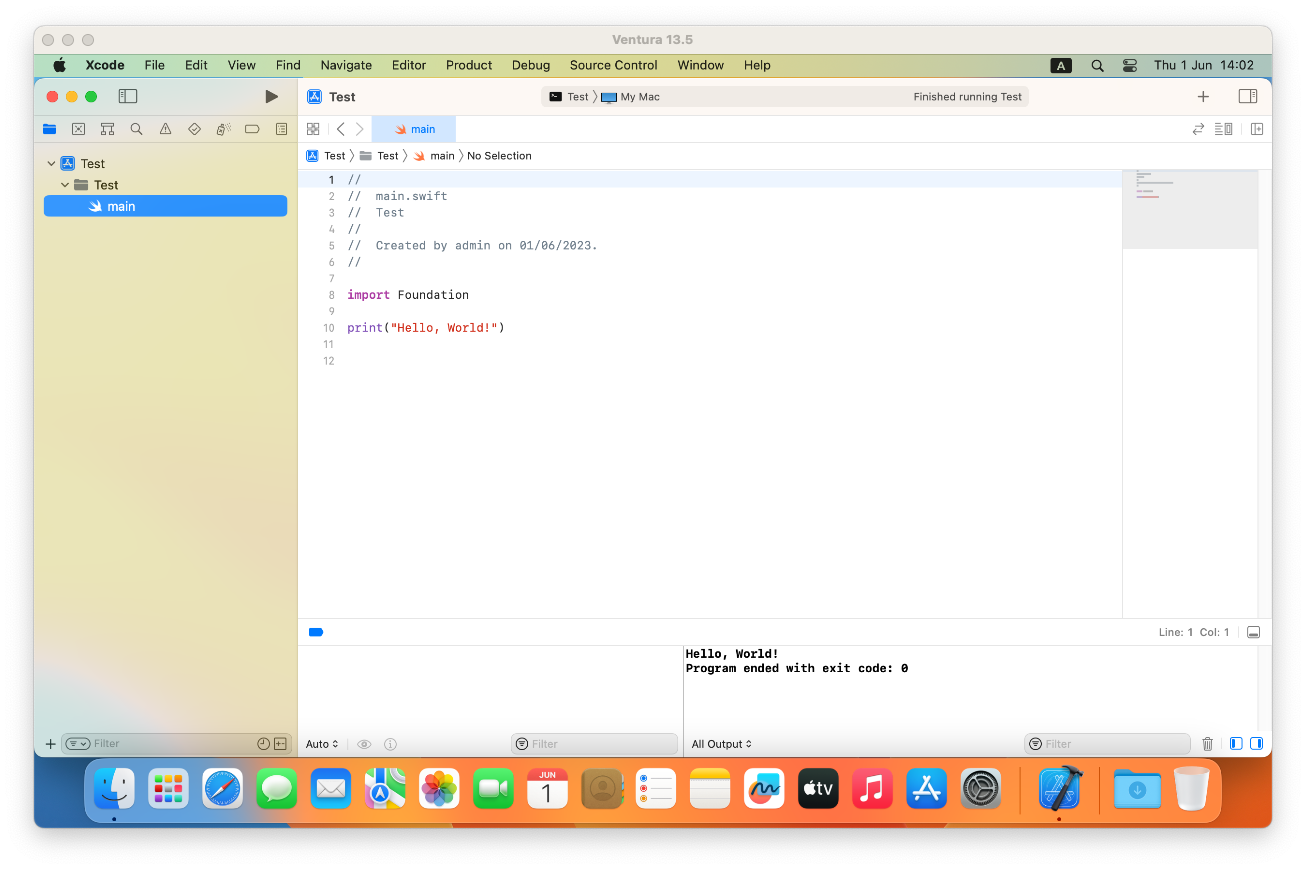Toggle the navigator sidebar icon
The image size is (1306, 870).
[x=127, y=96]
